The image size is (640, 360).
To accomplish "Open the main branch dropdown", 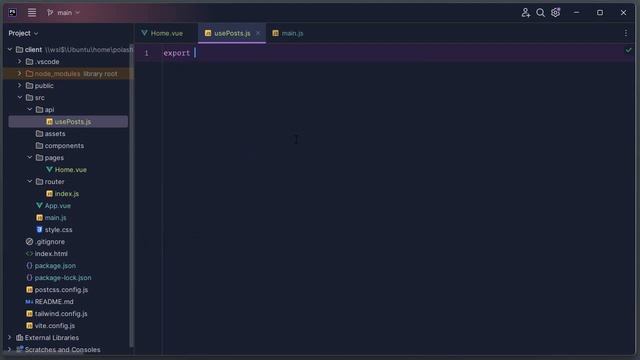I will (x=63, y=13).
